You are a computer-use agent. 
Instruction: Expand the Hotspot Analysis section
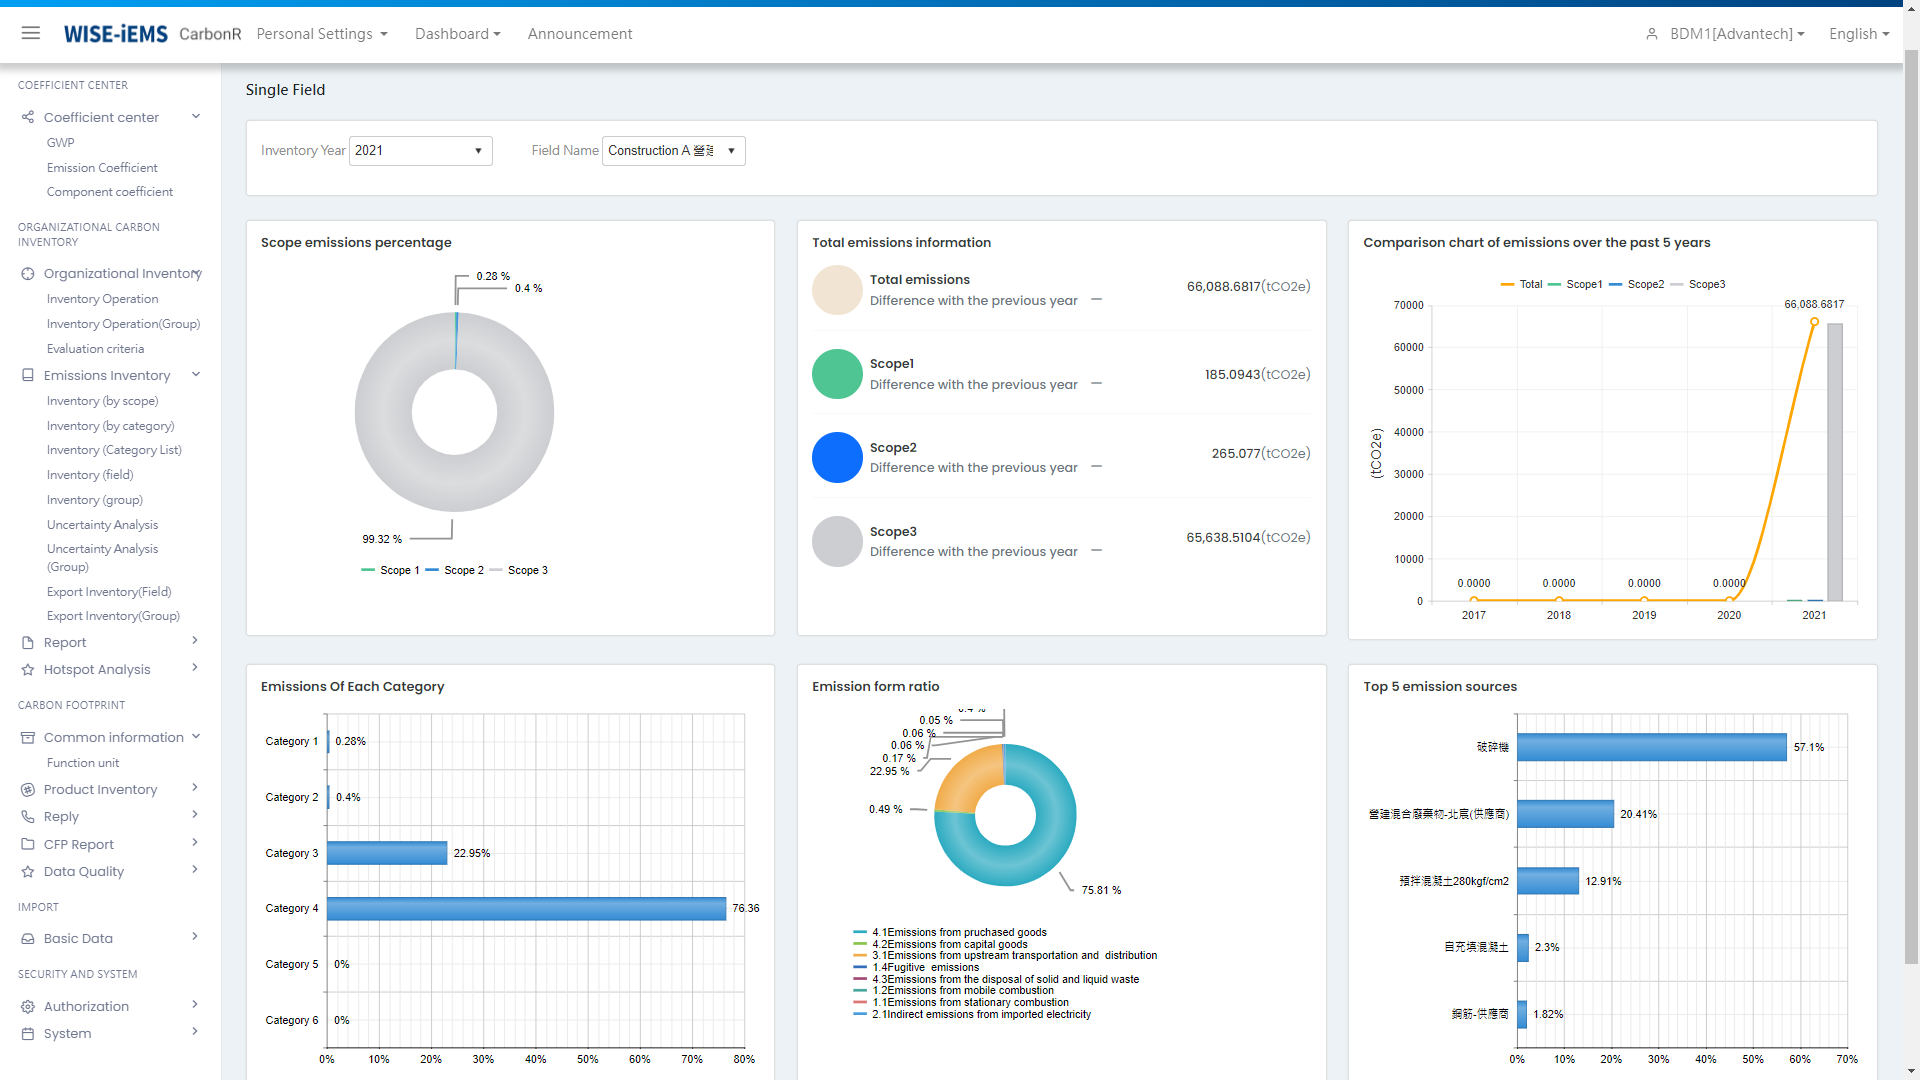[195, 668]
